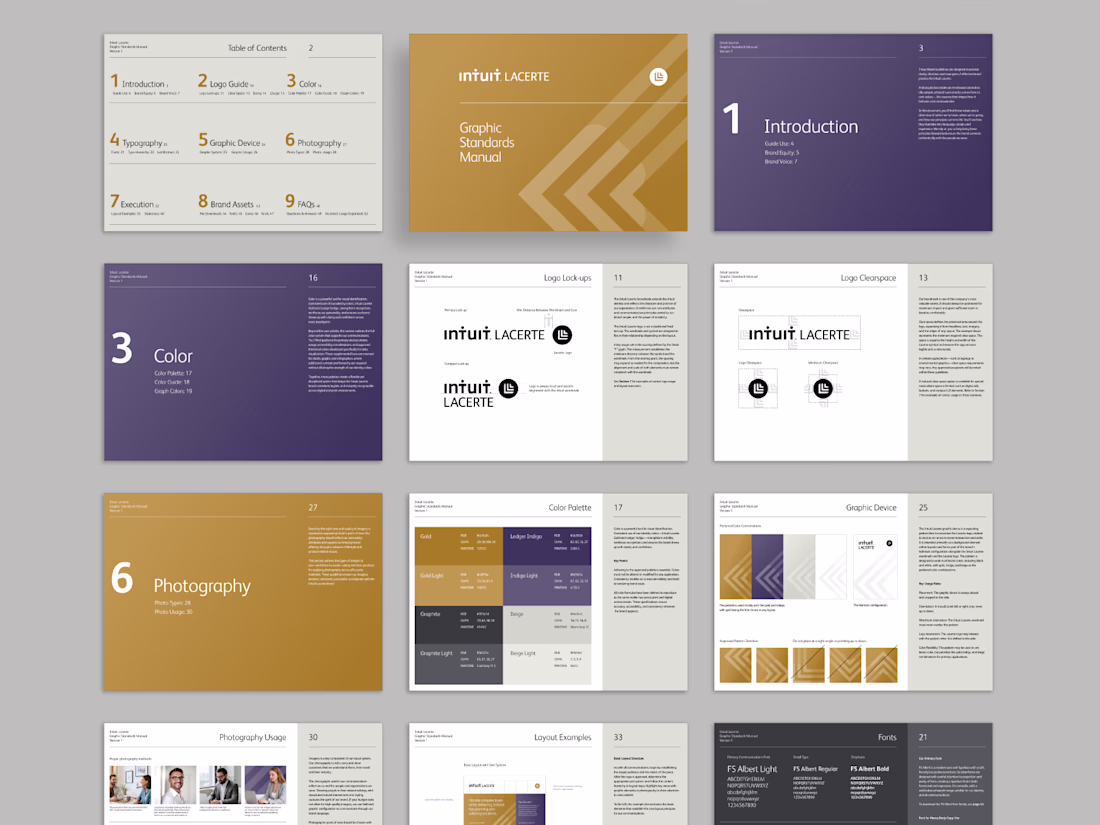This screenshot has height=825, width=1100.
Task: Select the Indigo Light color swatch
Action: 547,586
